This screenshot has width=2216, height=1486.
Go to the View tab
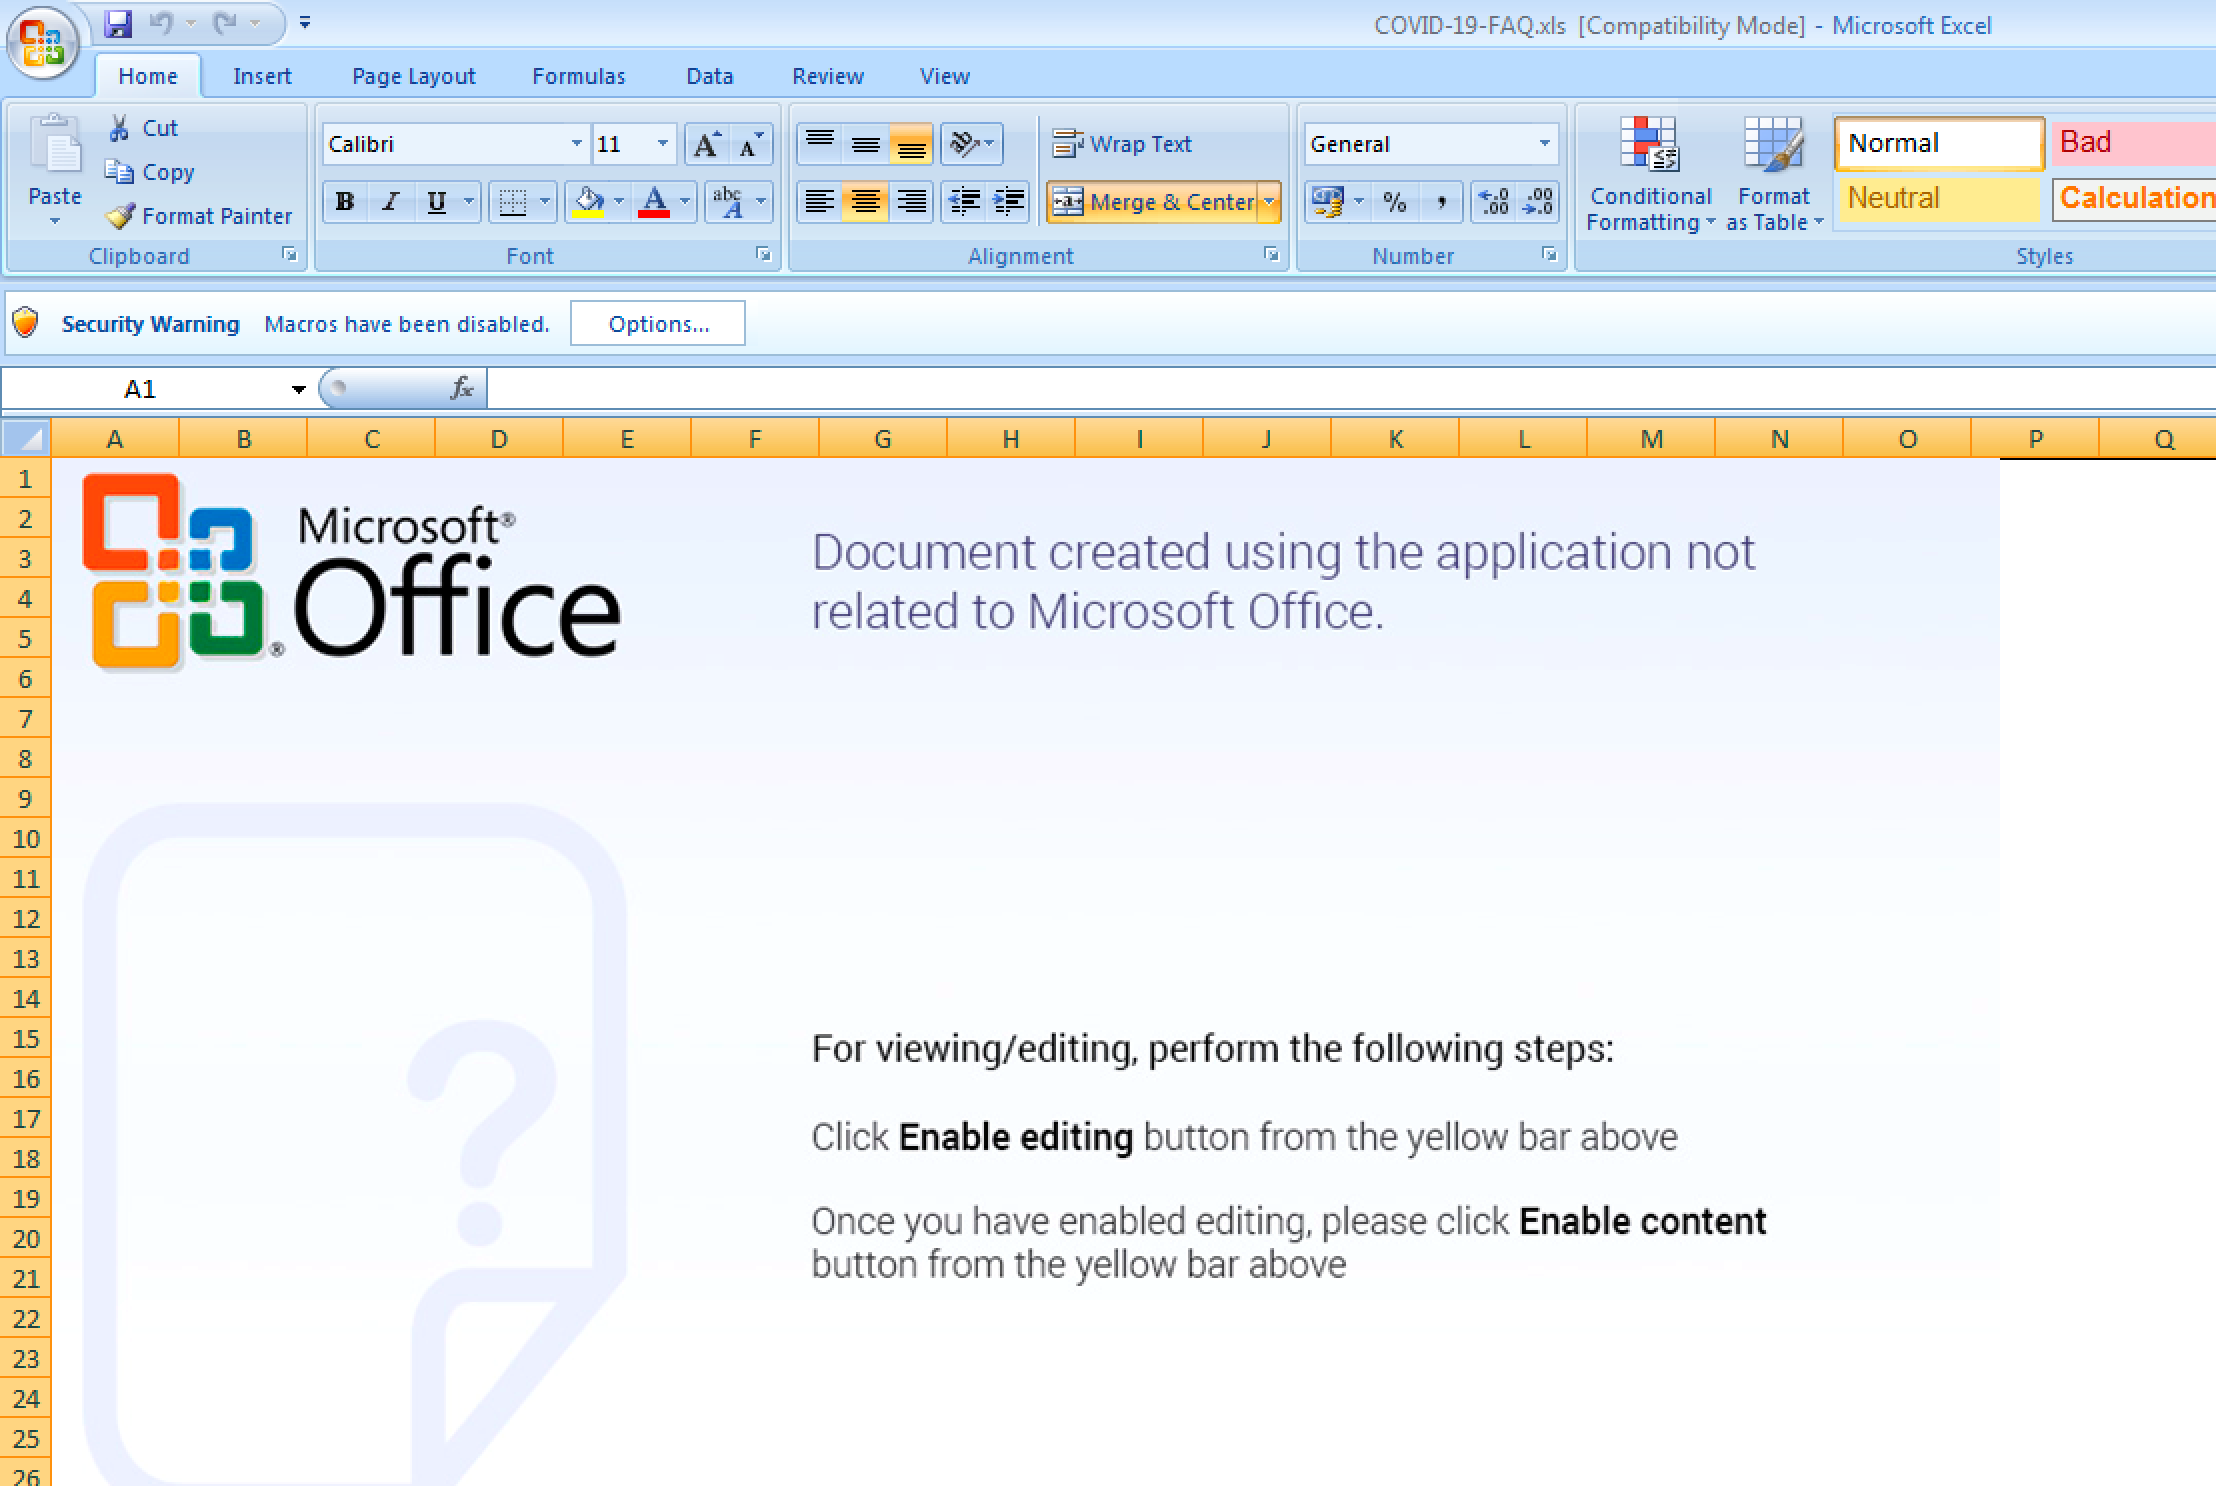coord(945,76)
